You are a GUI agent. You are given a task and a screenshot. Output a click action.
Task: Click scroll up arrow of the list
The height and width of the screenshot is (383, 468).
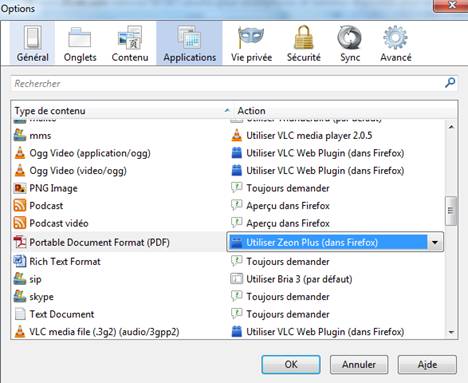(451, 126)
